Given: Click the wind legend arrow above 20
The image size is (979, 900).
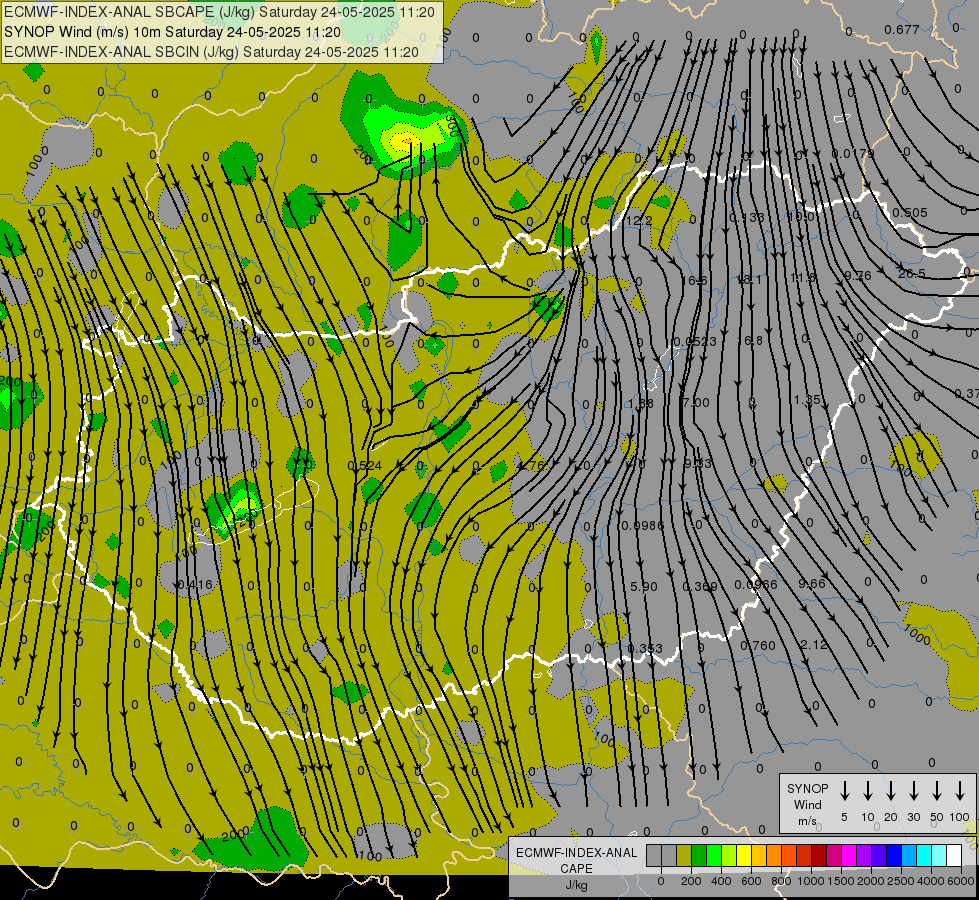Looking at the screenshot, I should pyautogui.click(x=891, y=791).
